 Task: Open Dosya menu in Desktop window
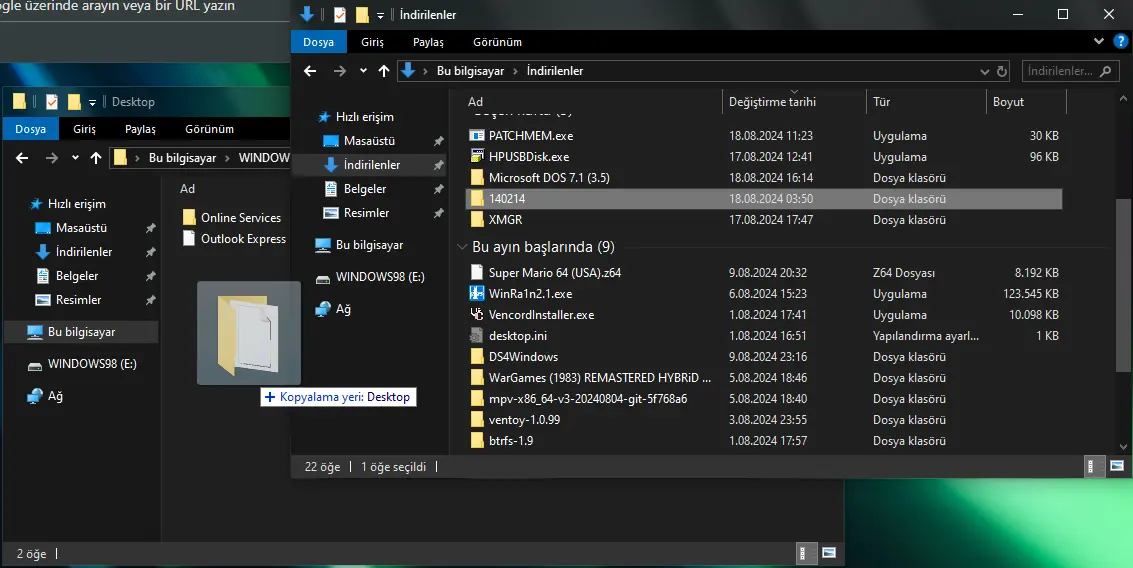click(x=30, y=129)
